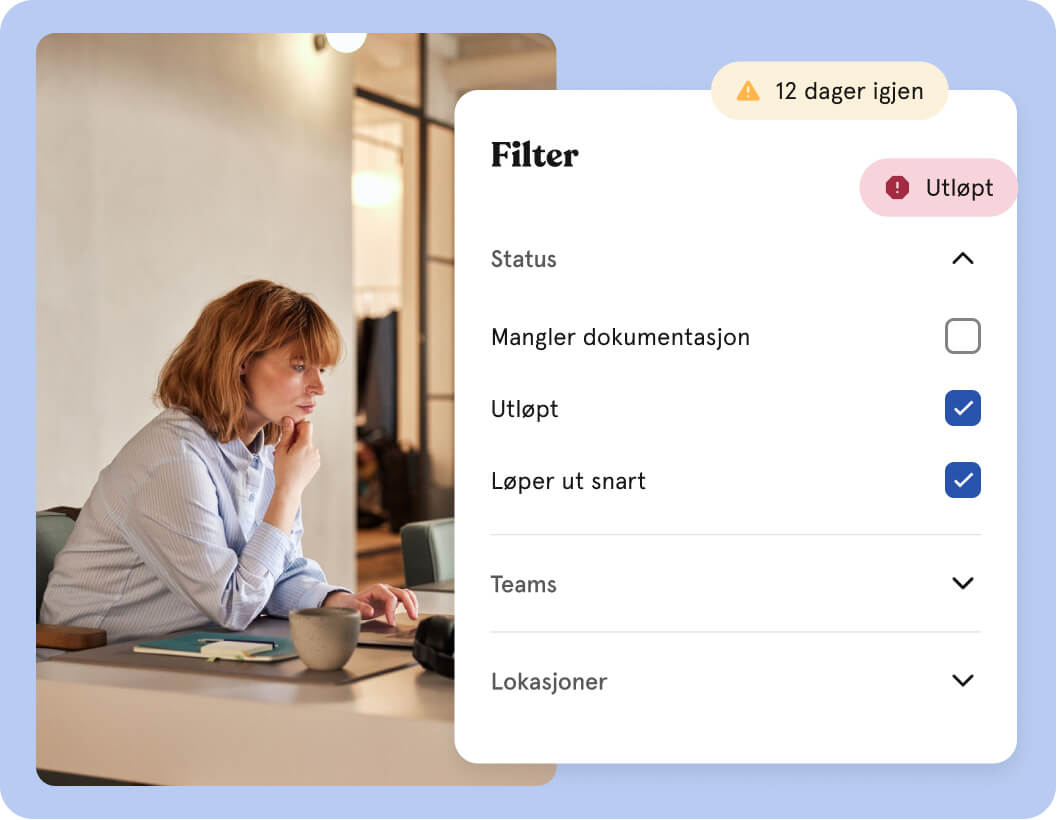The height and width of the screenshot is (820, 1057).
Task: Click the coffee cup in the photo
Action: (325, 639)
